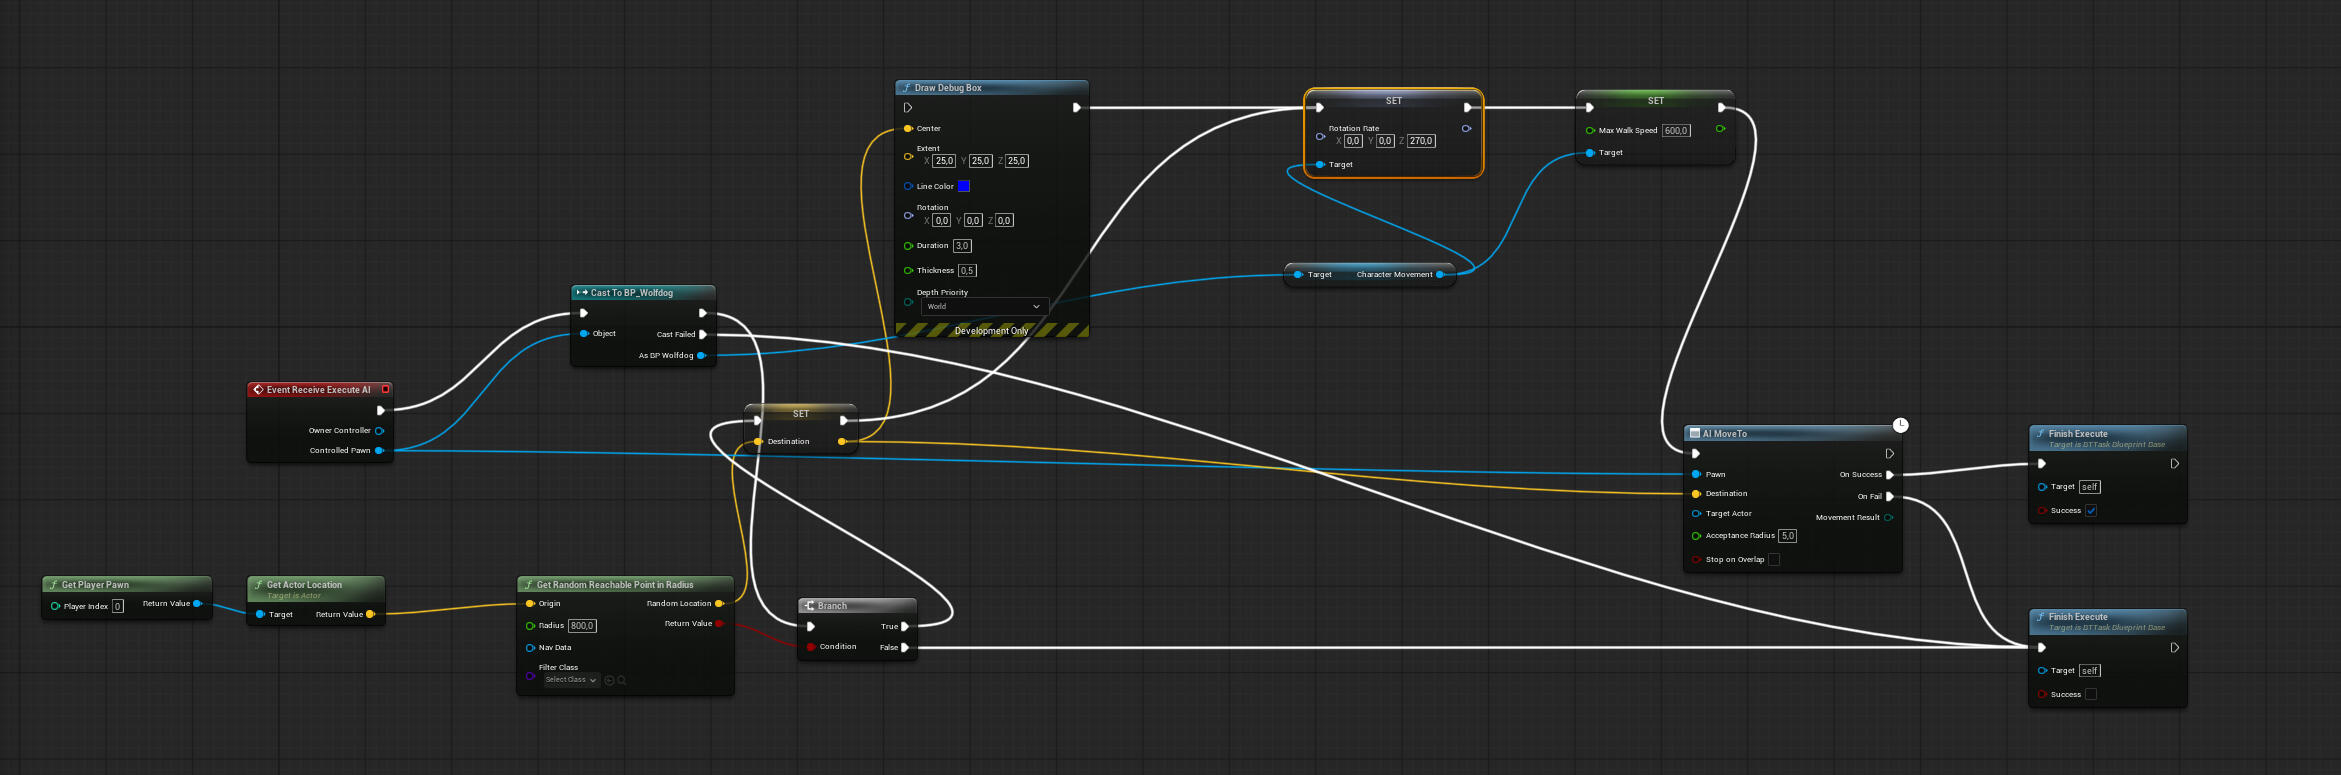Click the True execution pin on Branch
Screen dimensions: 2341x775
tap(904, 627)
